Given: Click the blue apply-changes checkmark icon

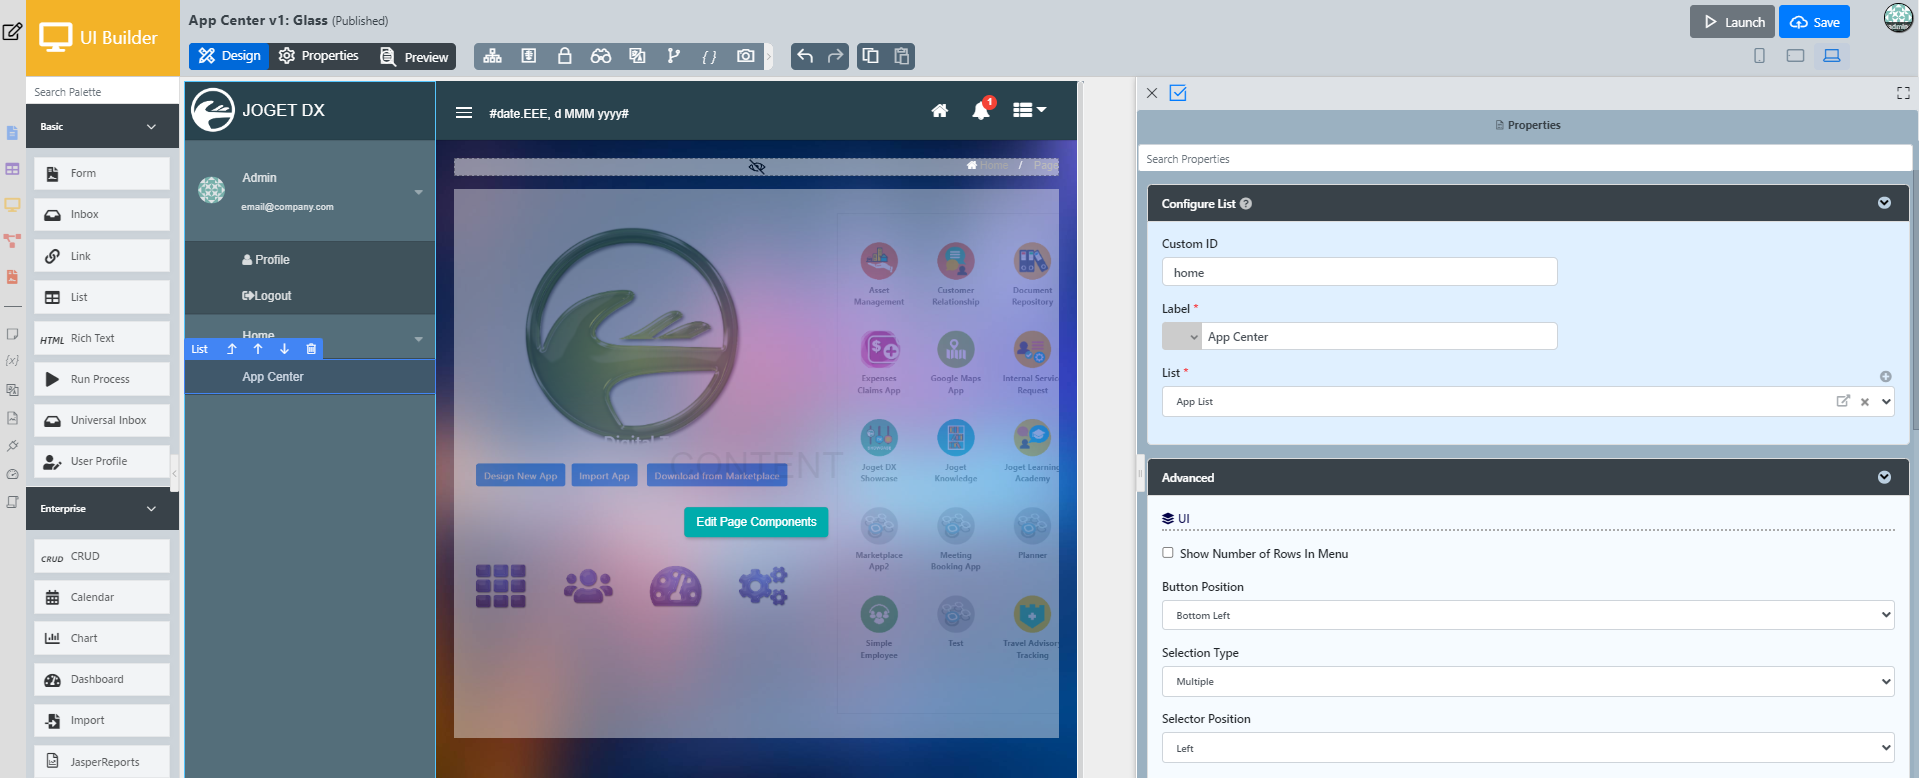Looking at the screenshot, I should 1178,93.
